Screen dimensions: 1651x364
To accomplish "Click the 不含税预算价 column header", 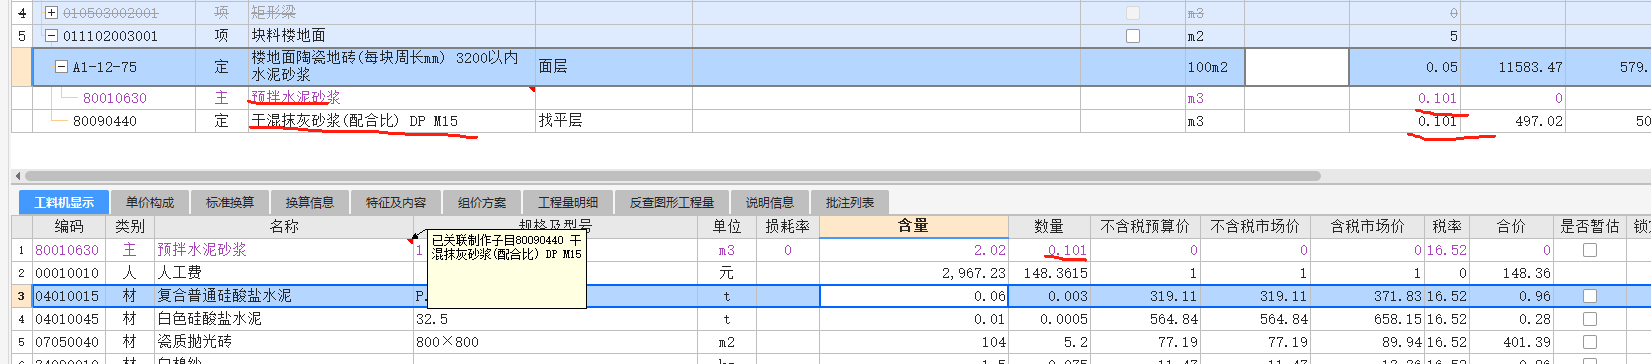I will pyautogui.click(x=1146, y=227).
